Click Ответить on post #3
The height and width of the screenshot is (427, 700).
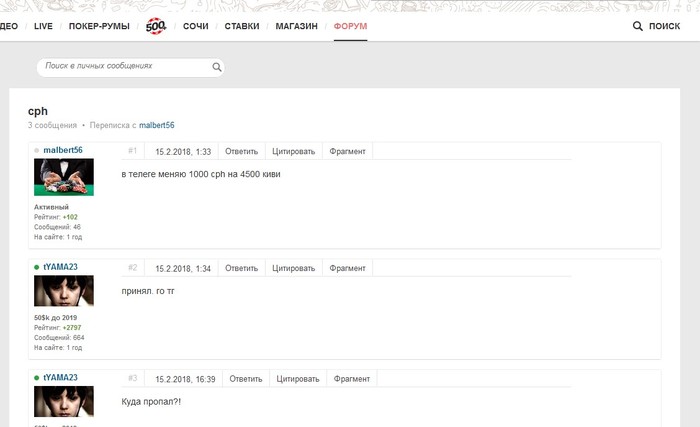246,379
